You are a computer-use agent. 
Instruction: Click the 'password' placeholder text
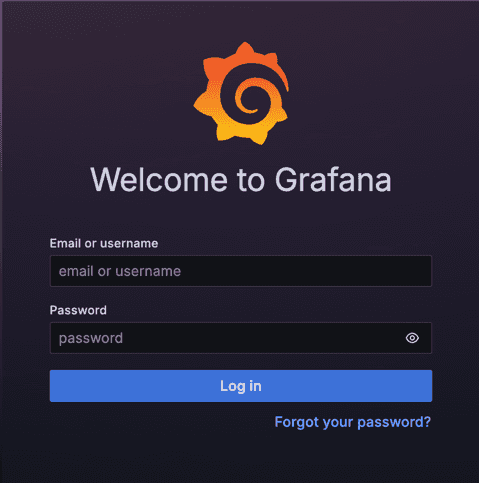91,339
